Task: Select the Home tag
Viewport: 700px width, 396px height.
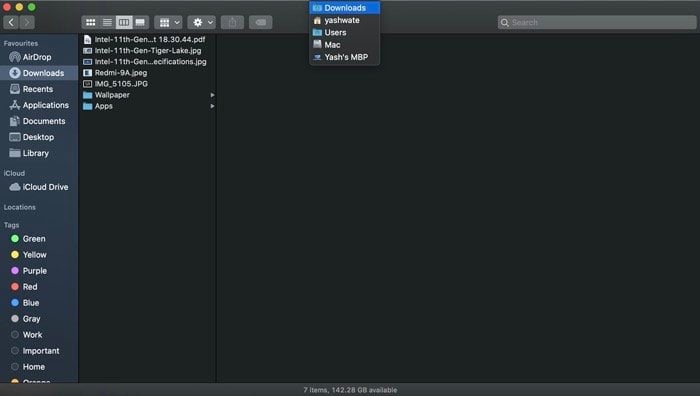Action: coord(39,367)
